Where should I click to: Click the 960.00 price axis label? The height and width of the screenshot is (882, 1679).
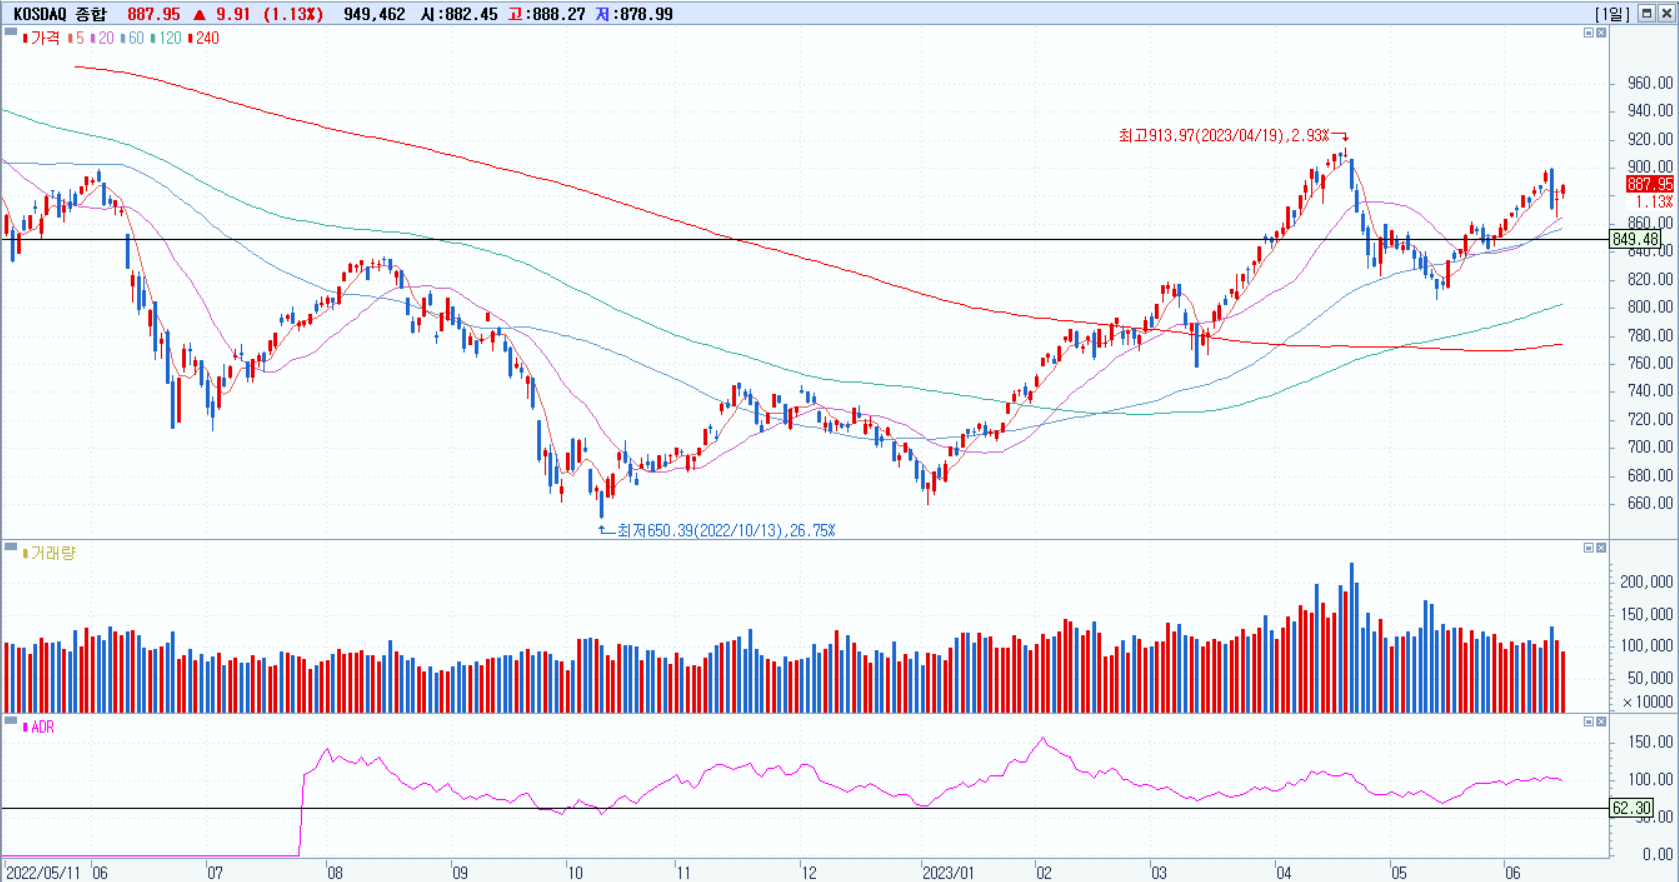tap(1650, 83)
